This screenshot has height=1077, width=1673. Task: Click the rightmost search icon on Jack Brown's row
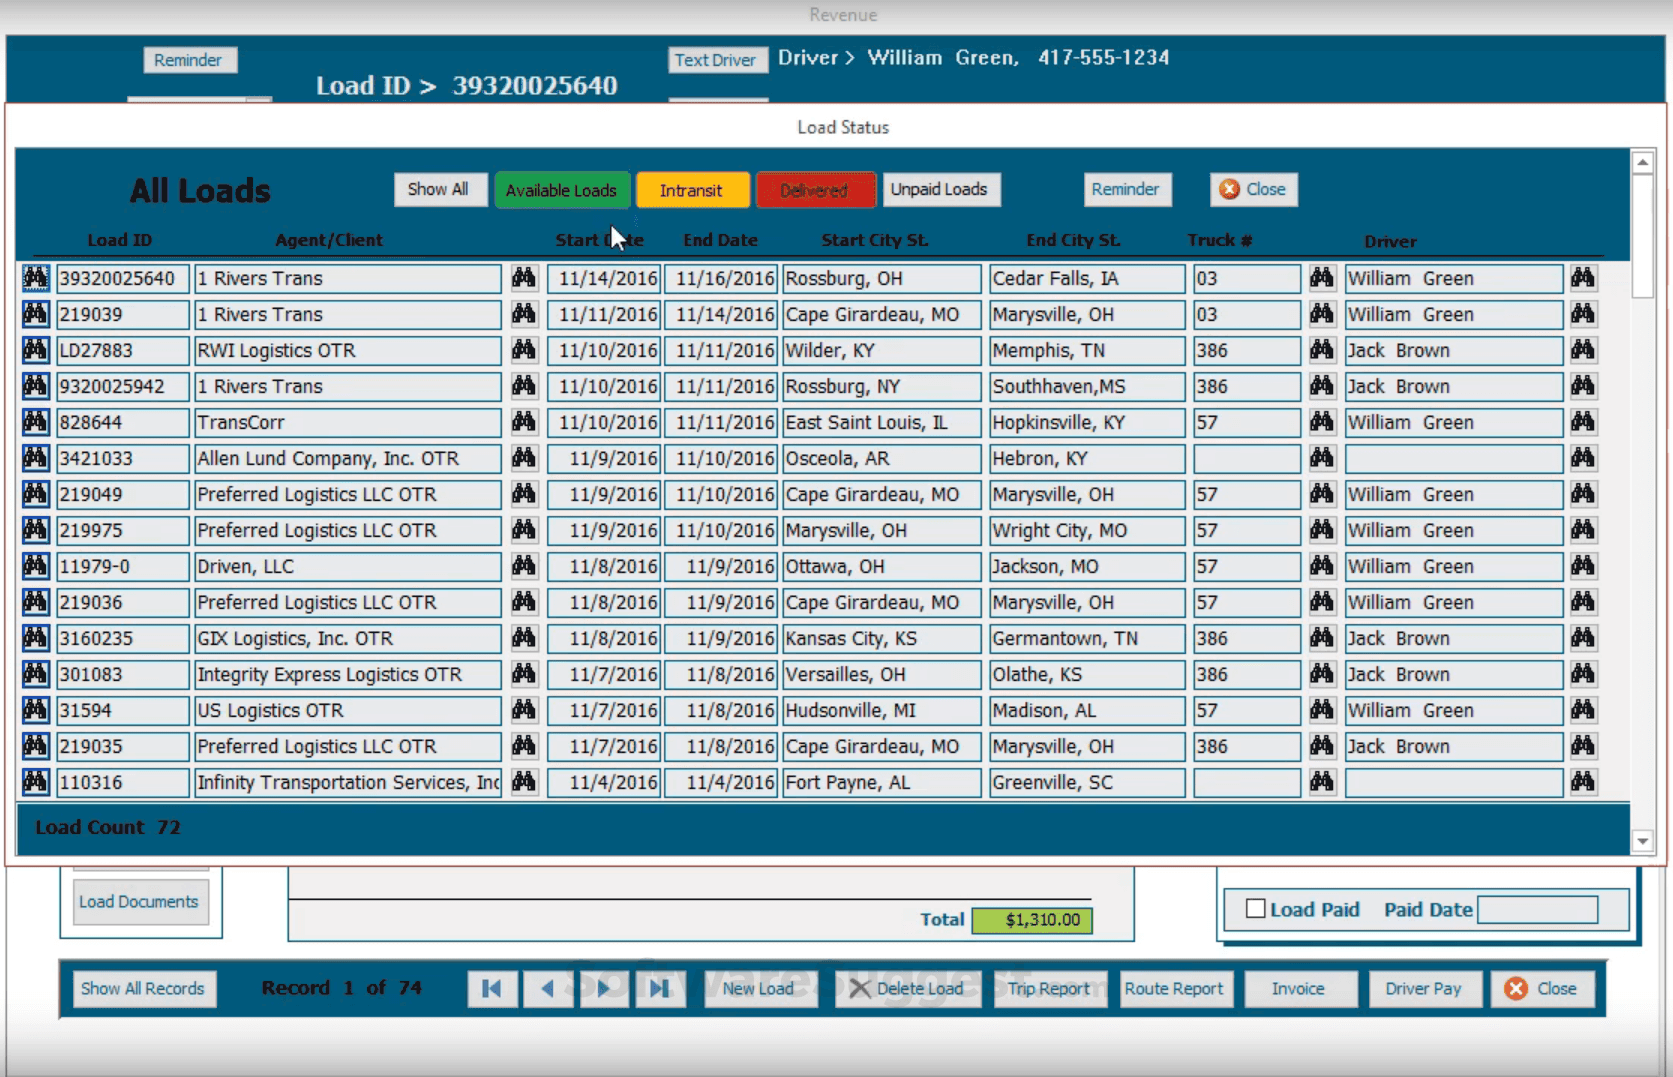1584,350
